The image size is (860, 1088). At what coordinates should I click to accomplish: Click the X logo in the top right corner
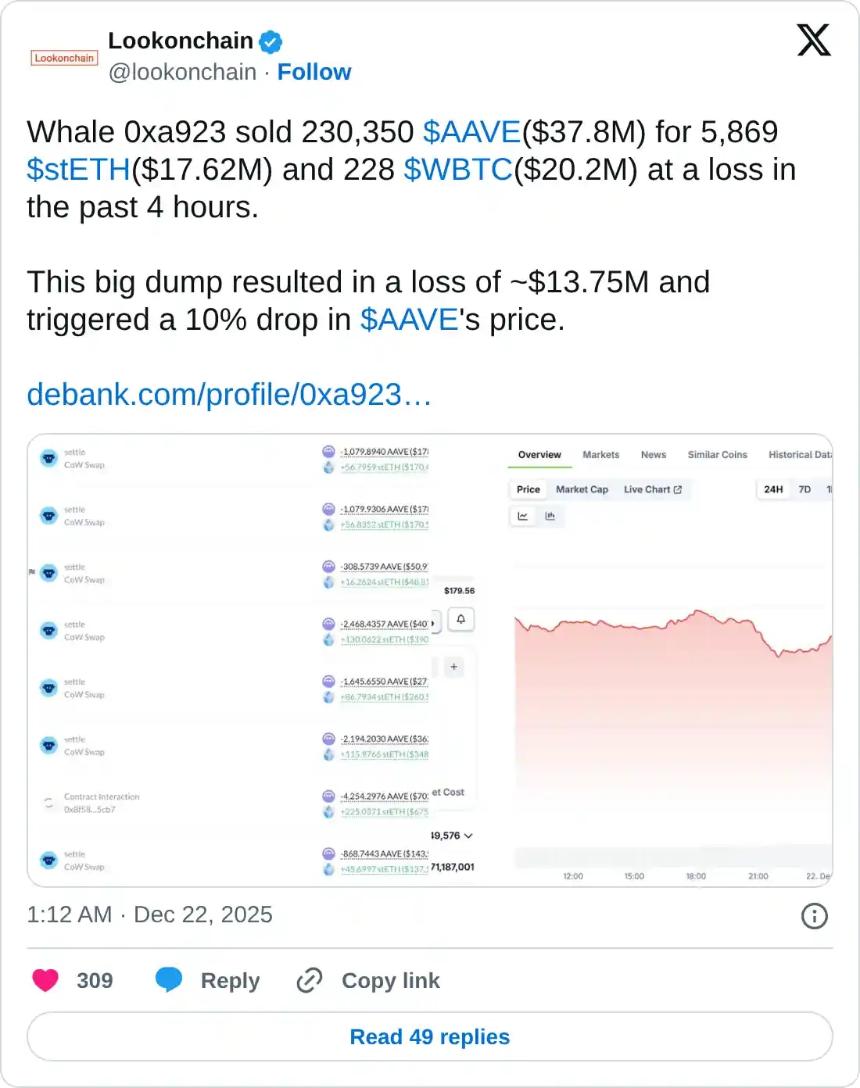(814, 40)
